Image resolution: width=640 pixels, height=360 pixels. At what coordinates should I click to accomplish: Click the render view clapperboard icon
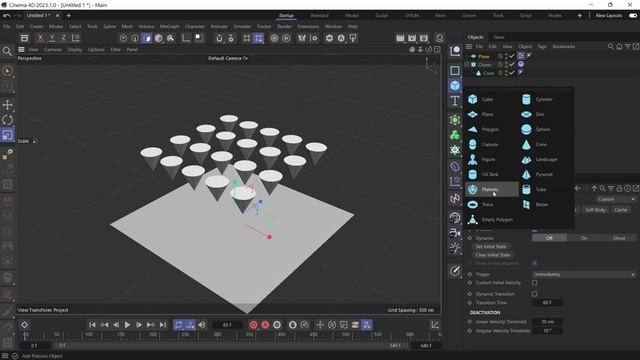400,38
